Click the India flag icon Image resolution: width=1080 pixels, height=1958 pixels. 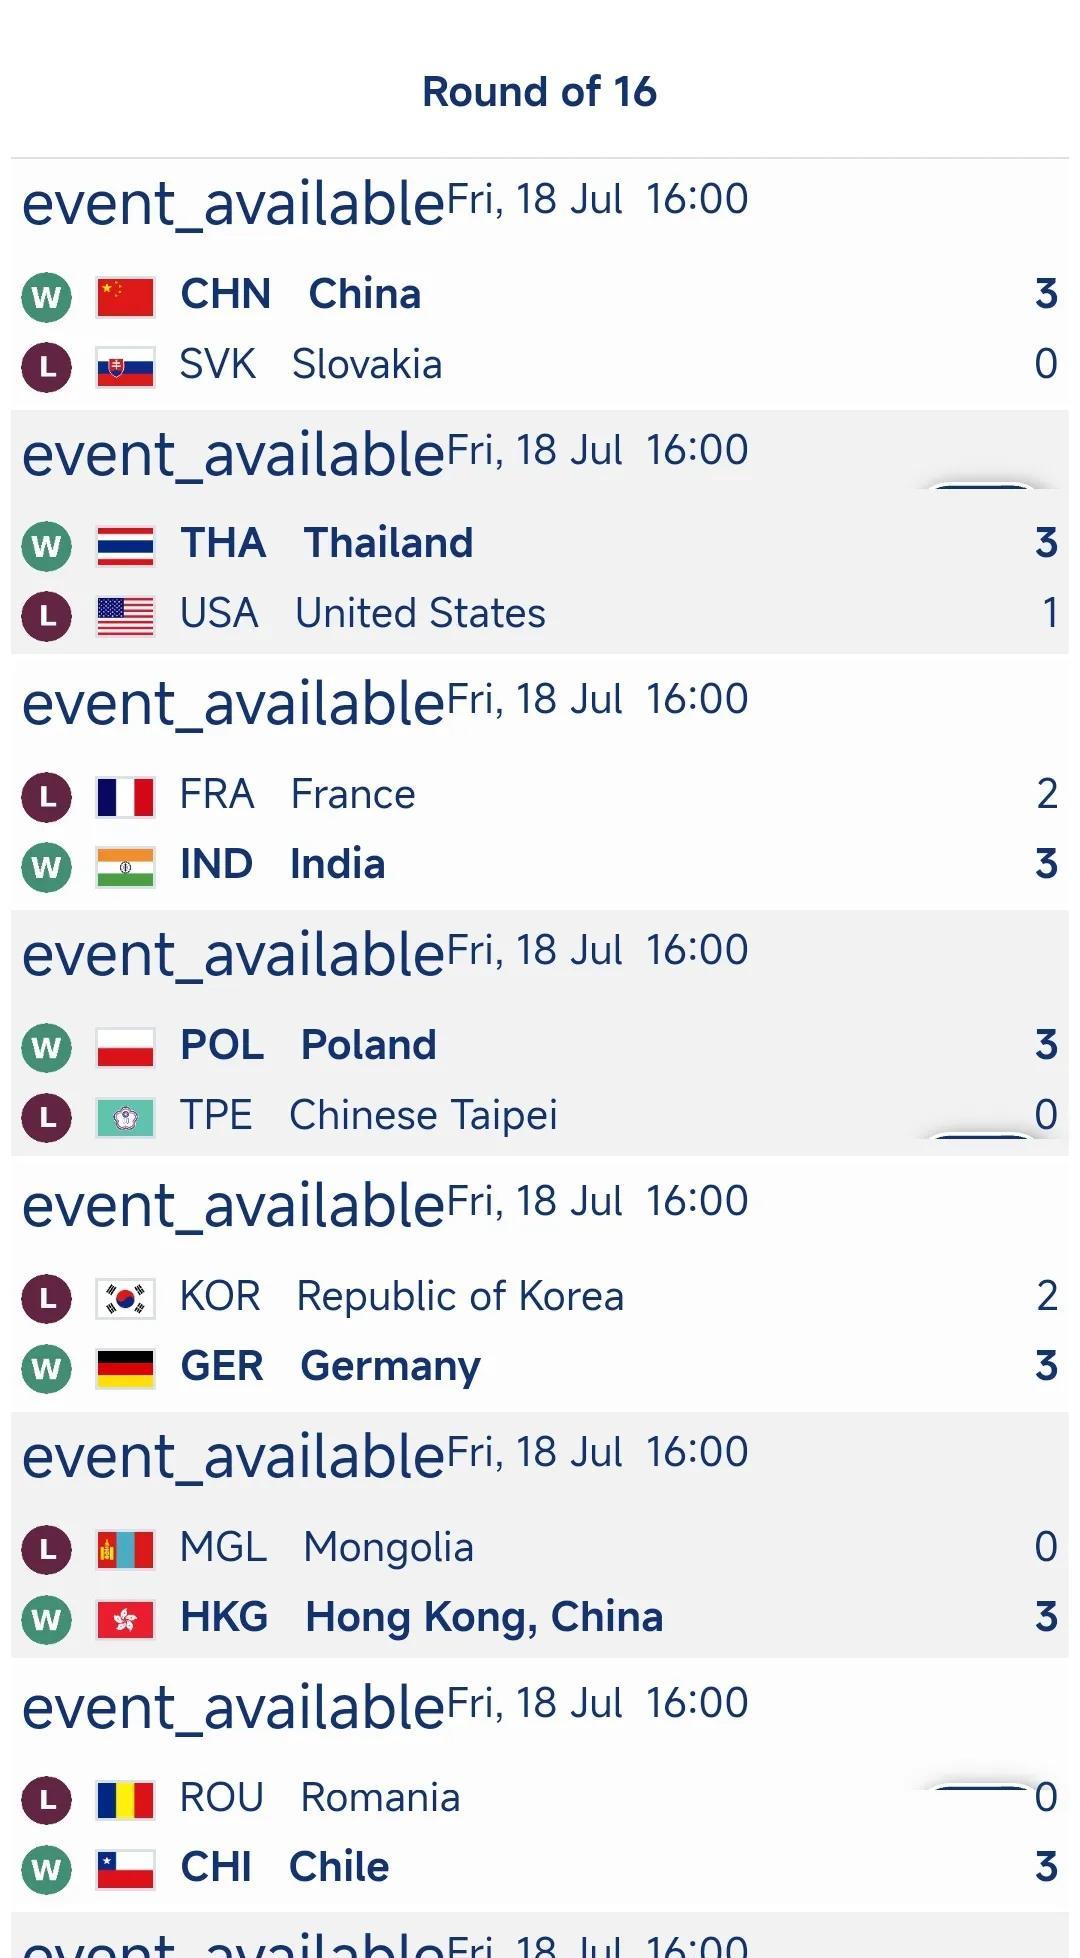(125, 867)
